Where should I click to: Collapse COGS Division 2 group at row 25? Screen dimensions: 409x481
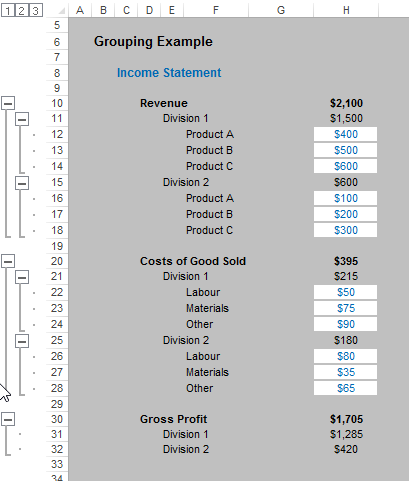point(22,341)
